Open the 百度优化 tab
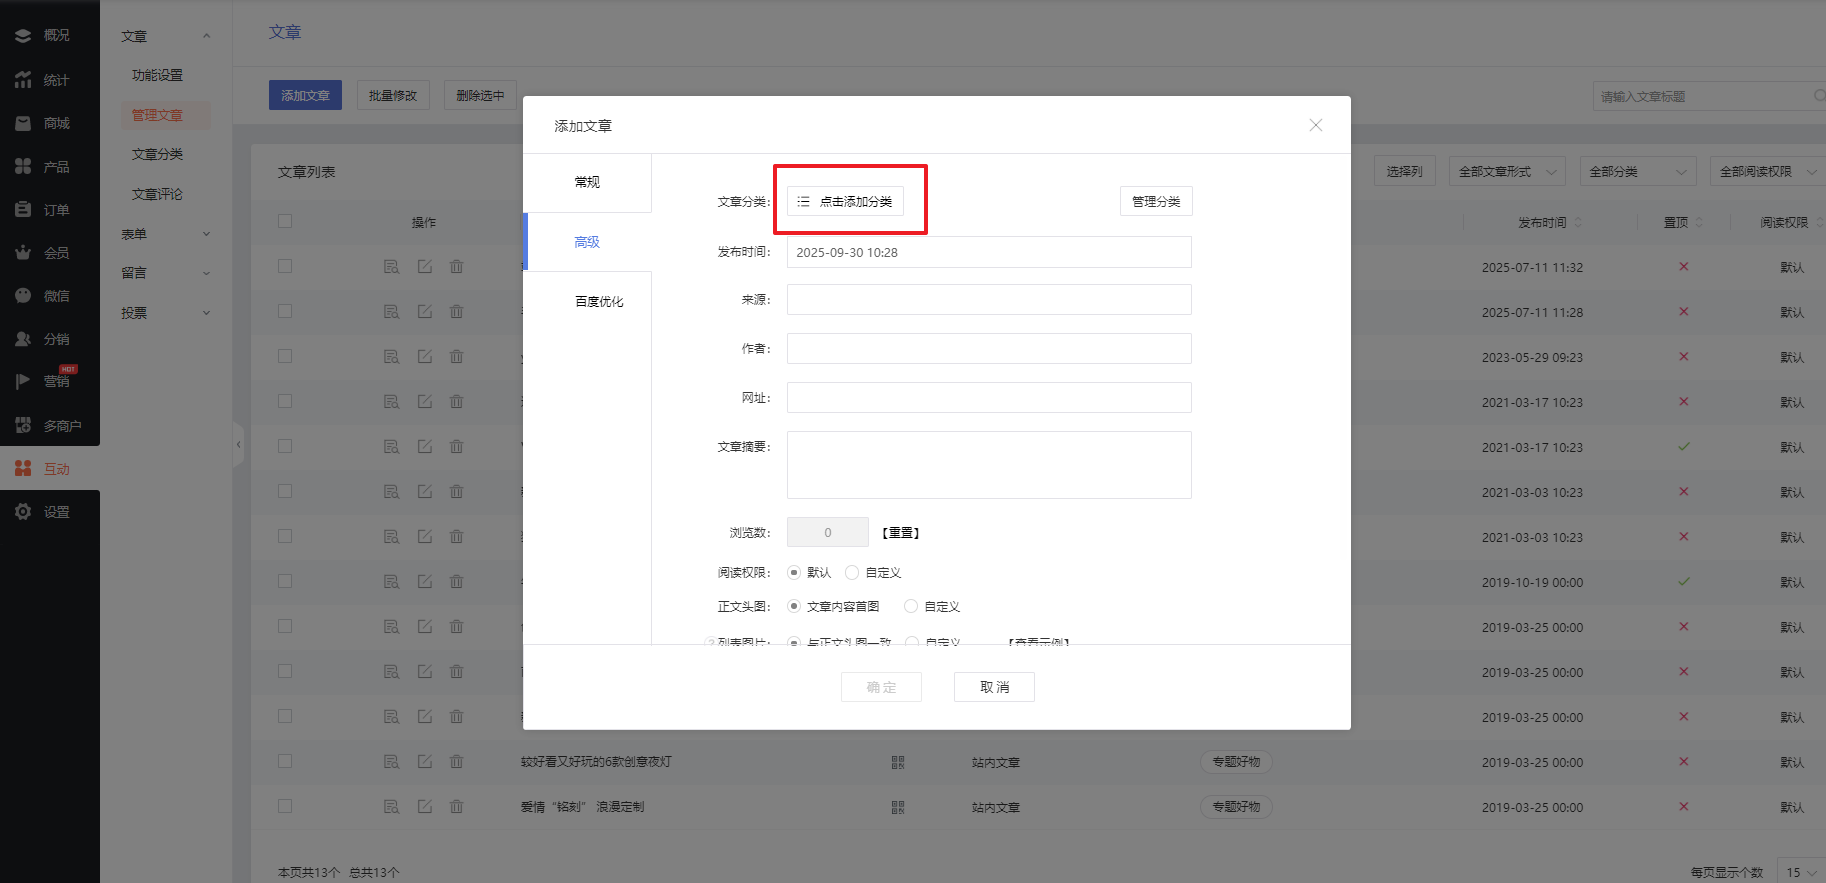 click(x=598, y=302)
